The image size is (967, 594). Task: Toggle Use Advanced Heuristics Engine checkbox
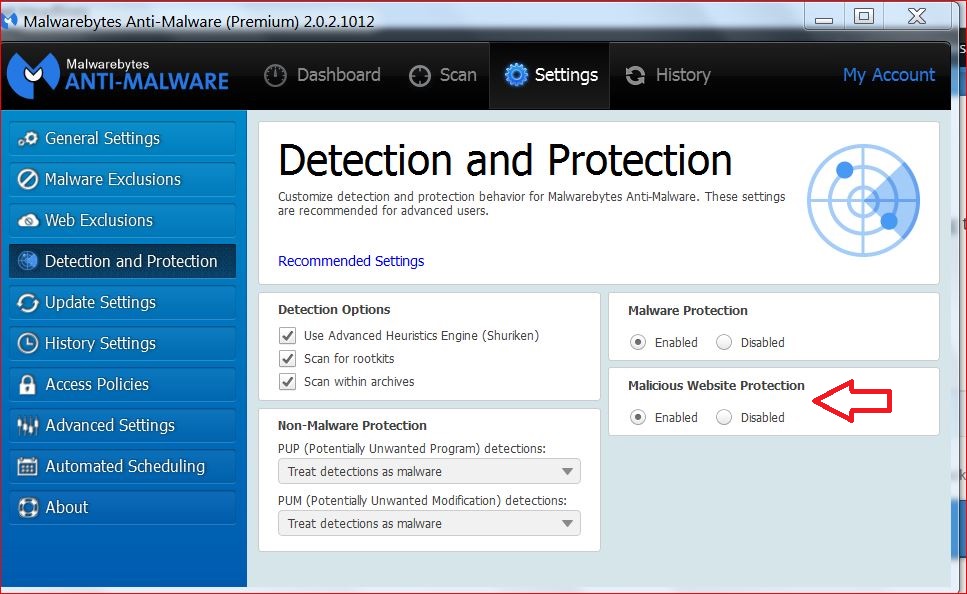287,336
